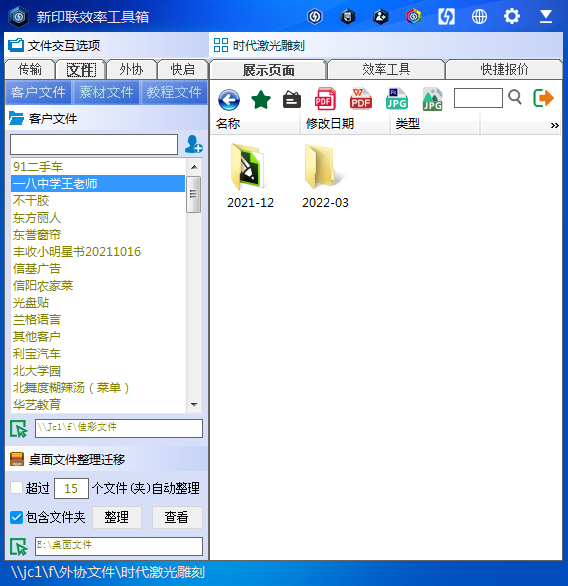Select customer 不干胶
The height and width of the screenshot is (586, 568).
click(x=98, y=201)
